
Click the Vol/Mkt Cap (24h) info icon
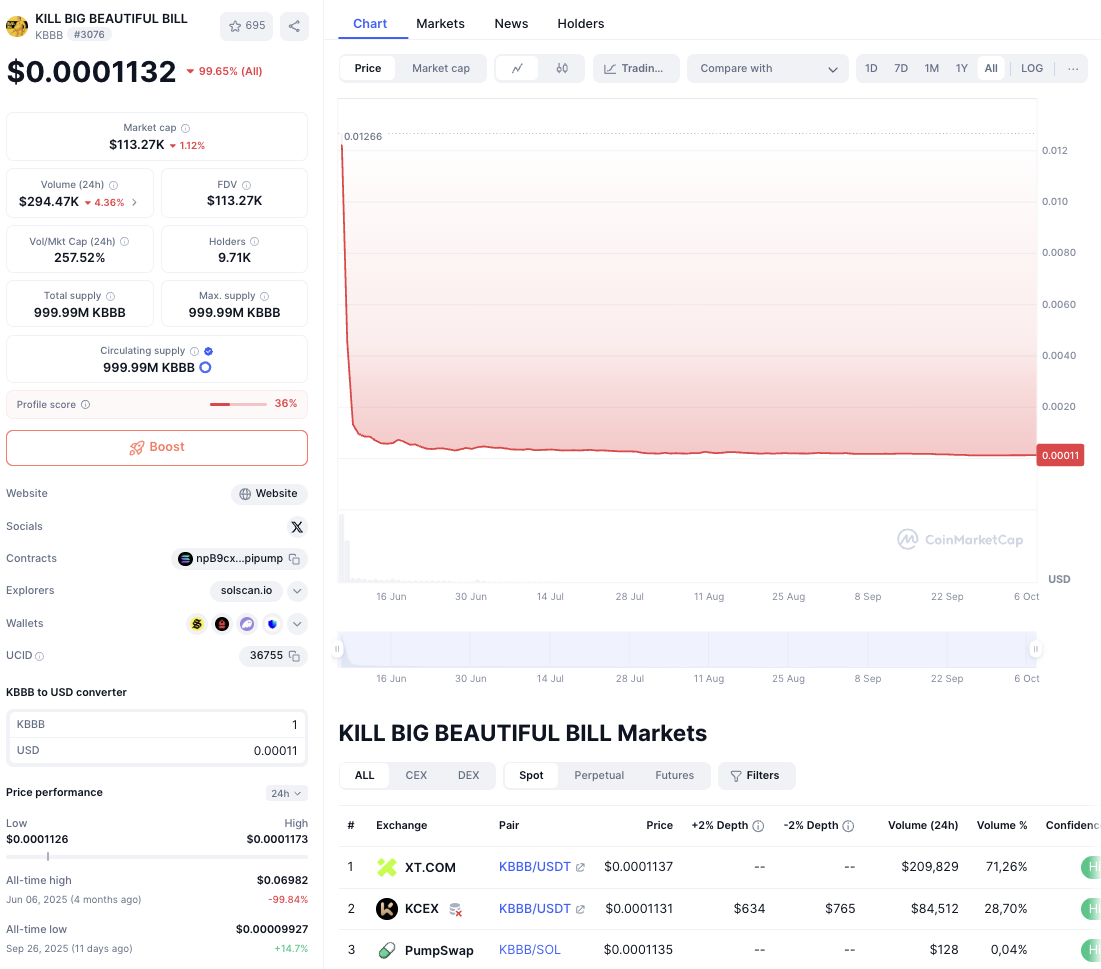[124, 242]
